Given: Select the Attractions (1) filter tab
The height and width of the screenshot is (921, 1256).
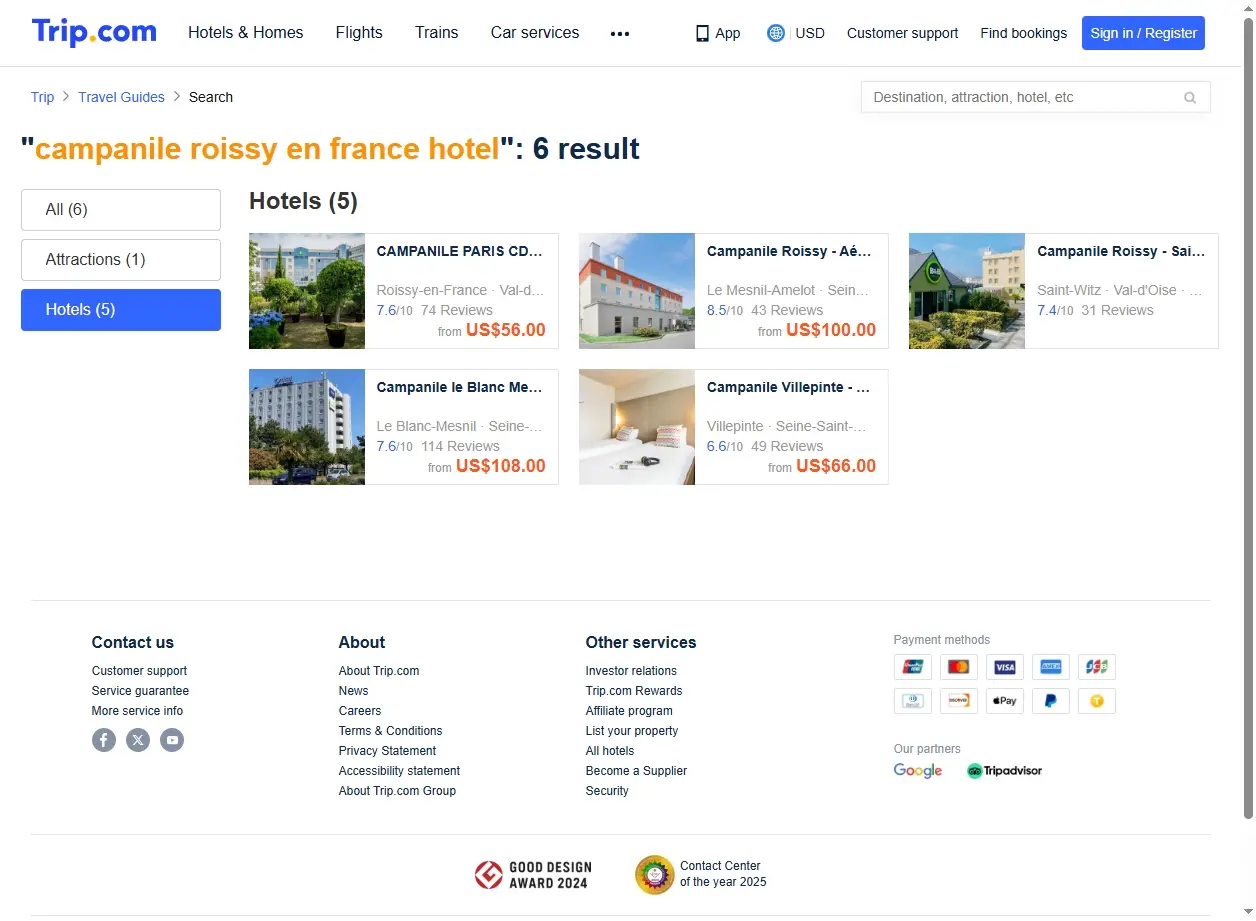Looking at the screenshot, I should [121, 260].
